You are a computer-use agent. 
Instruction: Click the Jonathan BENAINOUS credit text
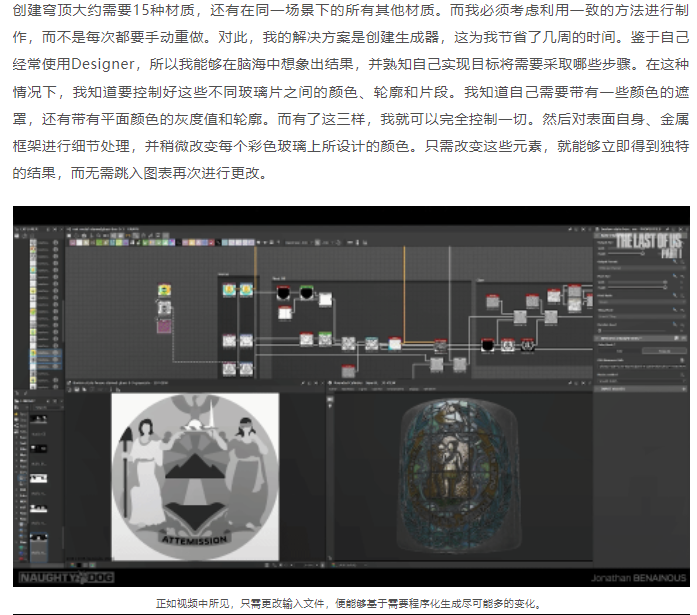click(x=638, y=578)
